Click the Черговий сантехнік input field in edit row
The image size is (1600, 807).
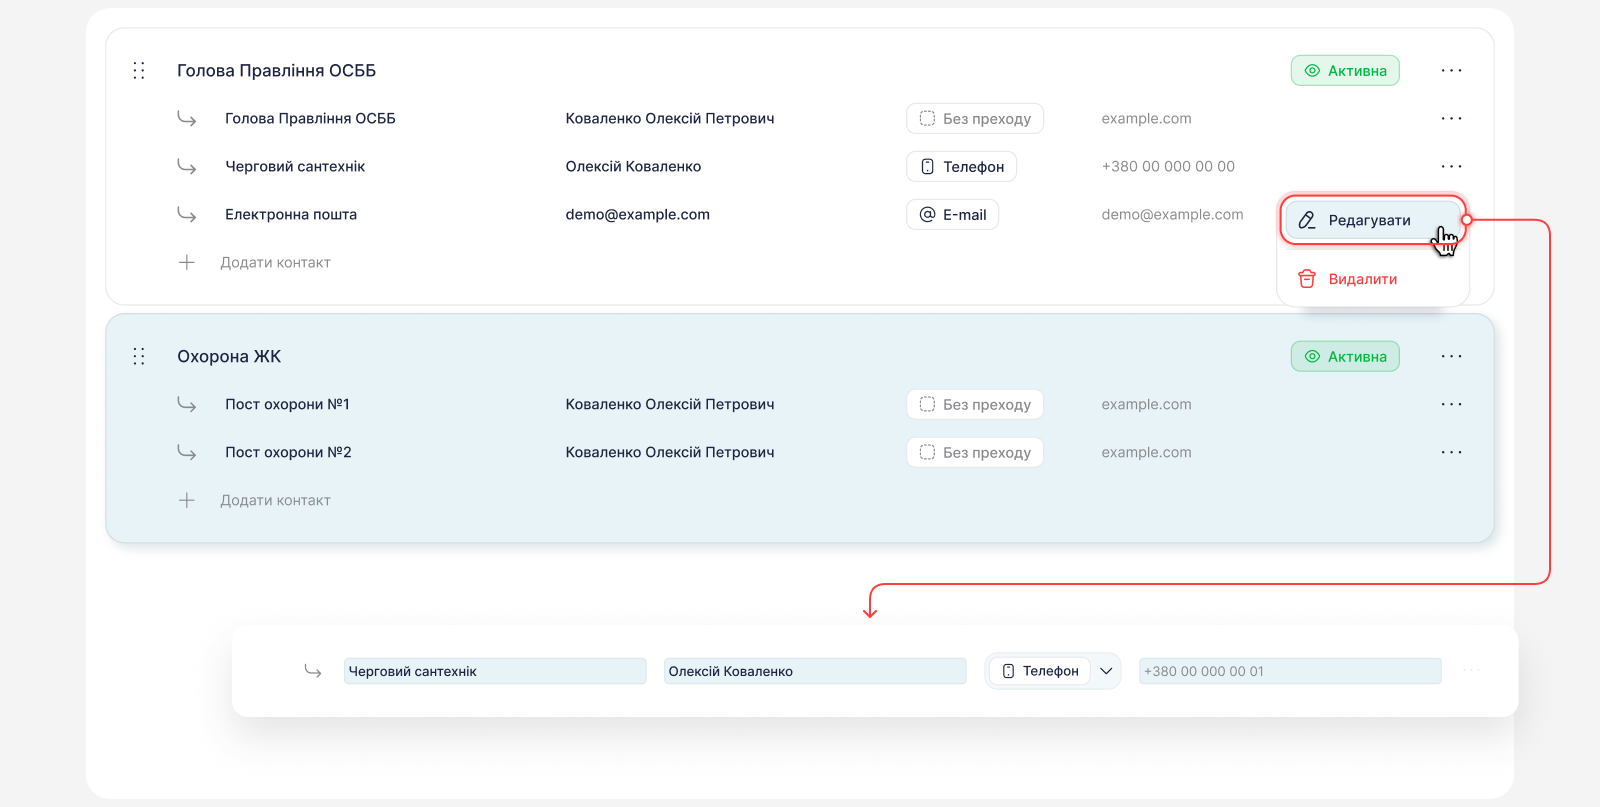495,671
